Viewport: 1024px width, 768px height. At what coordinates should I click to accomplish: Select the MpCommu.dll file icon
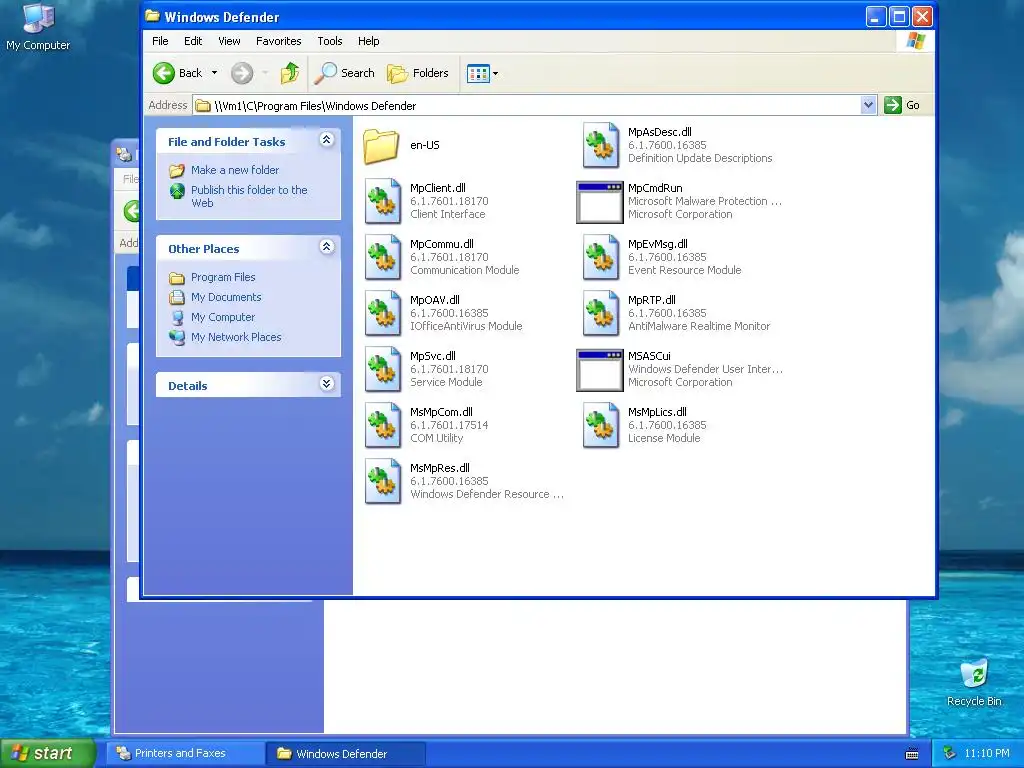(383, 257)
